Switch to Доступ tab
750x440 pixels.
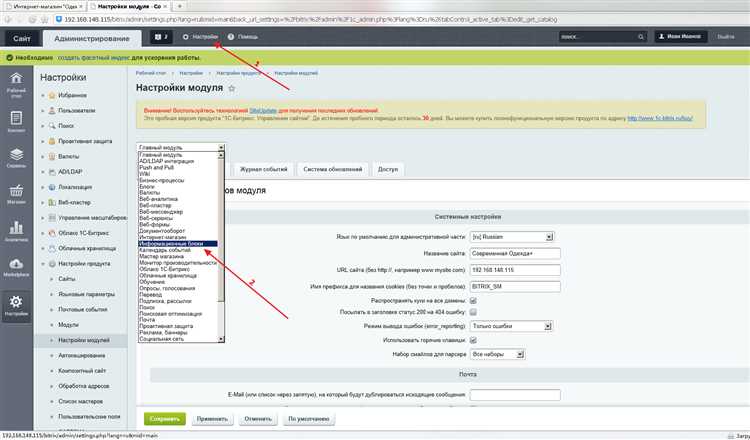pyautogui.click(x=388, y=169)
